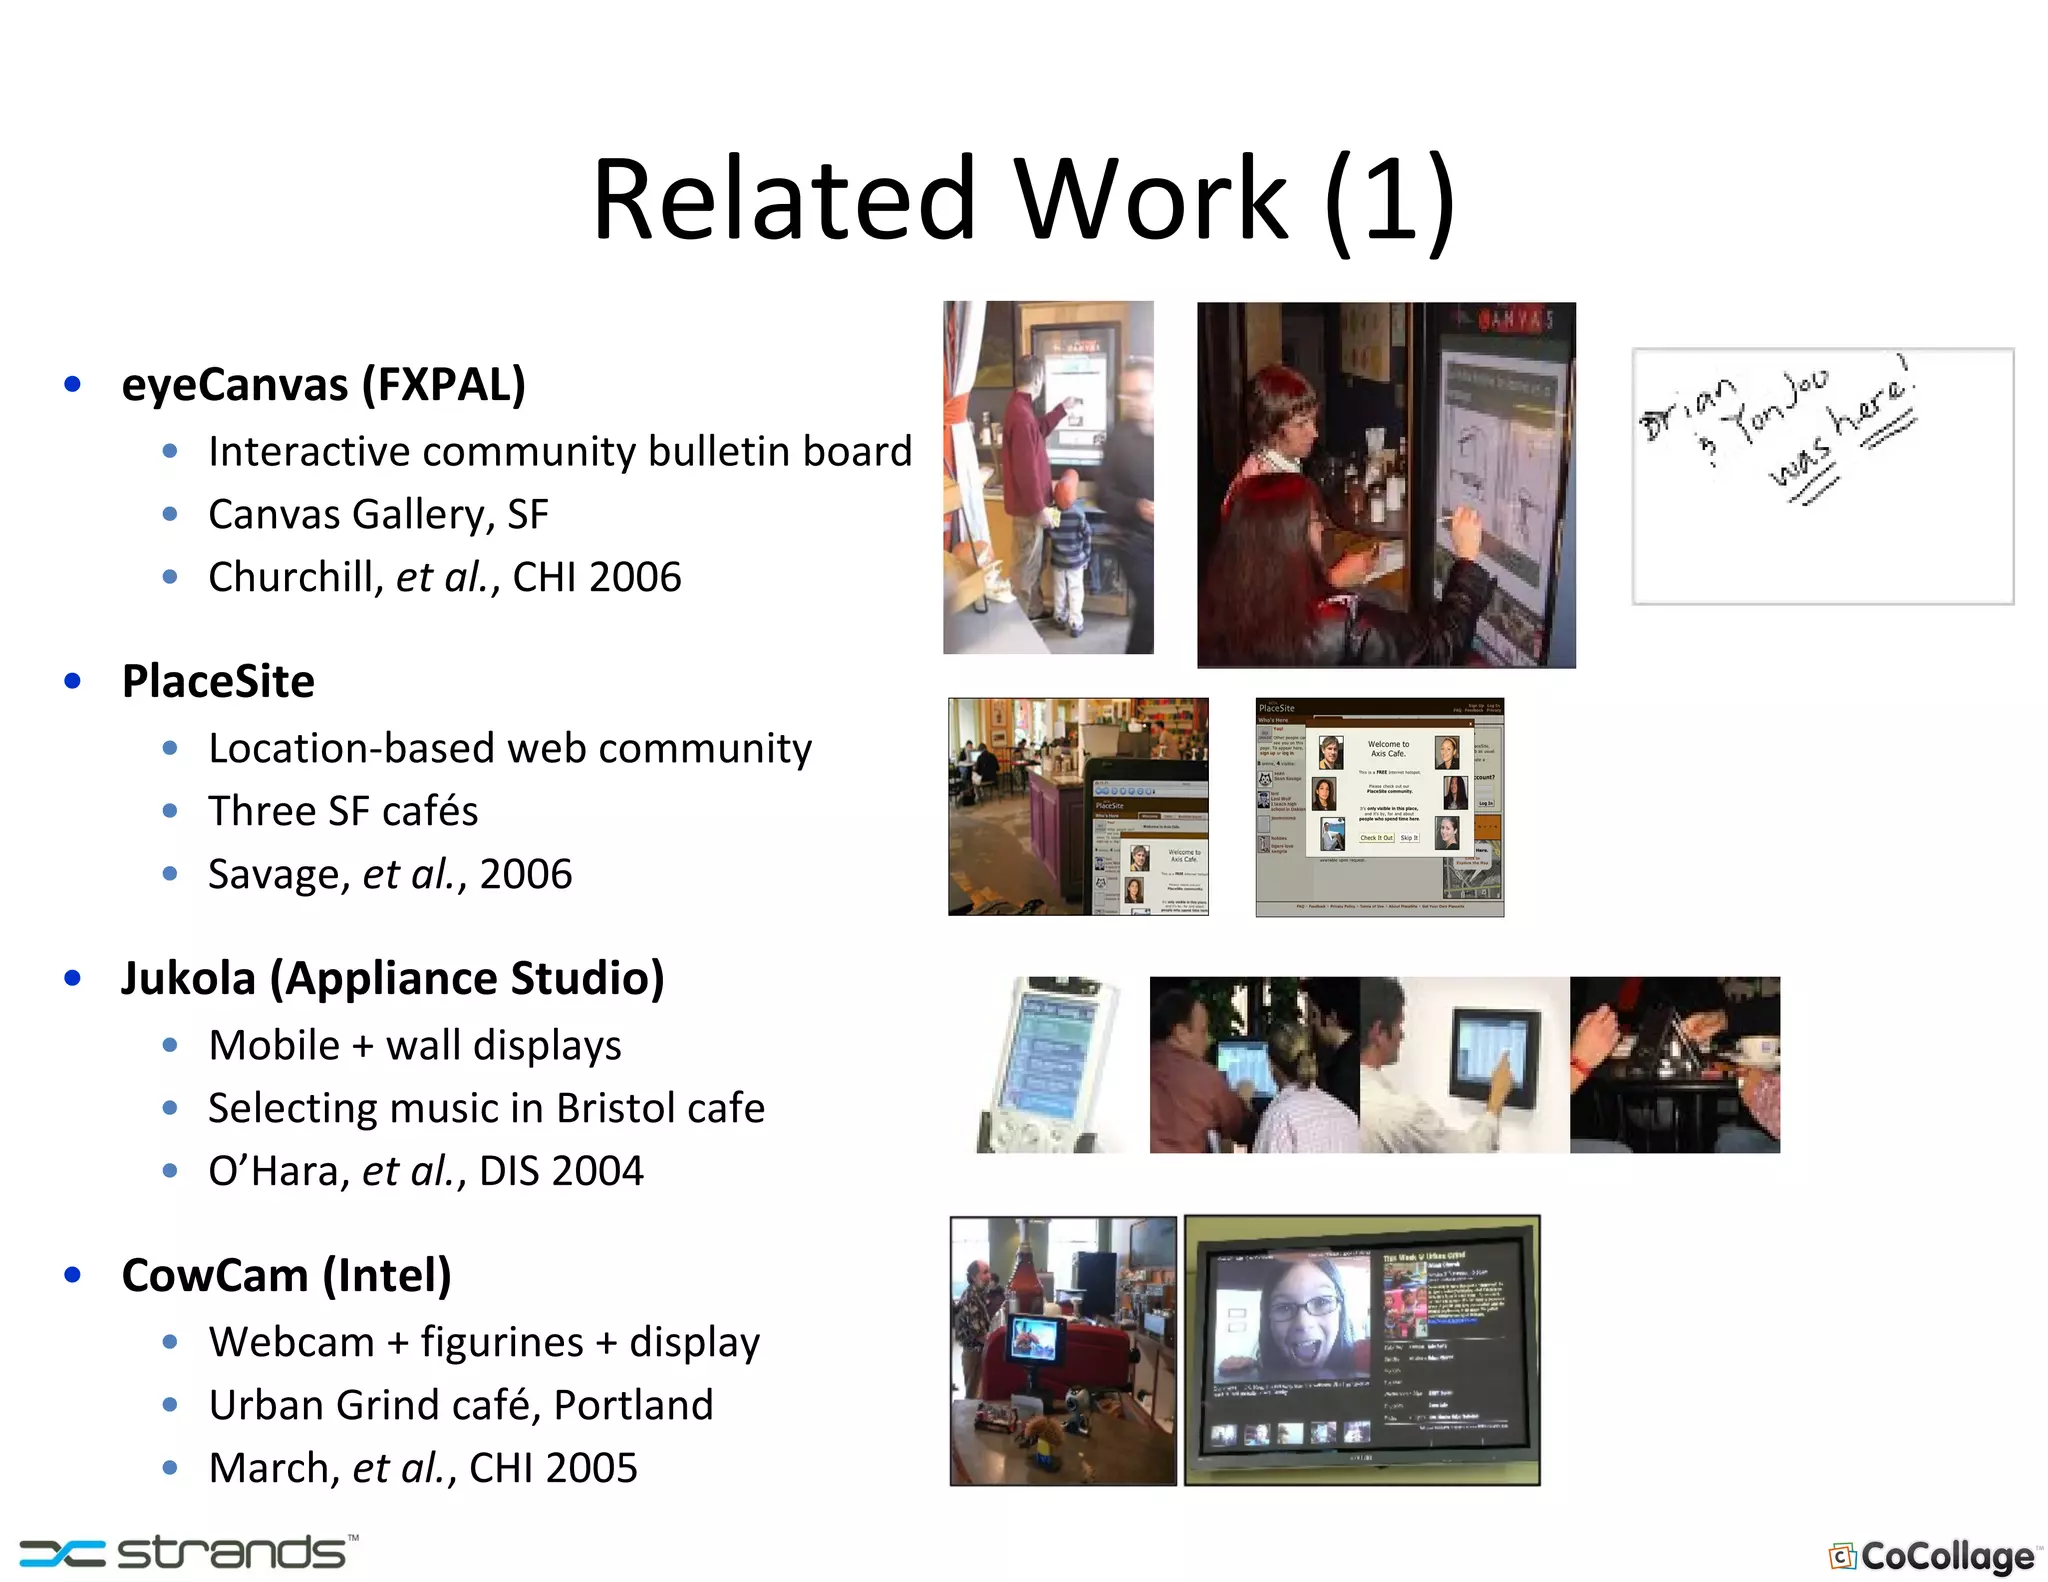The height and width of the screenshot is (1582, 2048).
Task: Click the "O'Hara, et al., DIS 2004" citation
Action: 426,1171
